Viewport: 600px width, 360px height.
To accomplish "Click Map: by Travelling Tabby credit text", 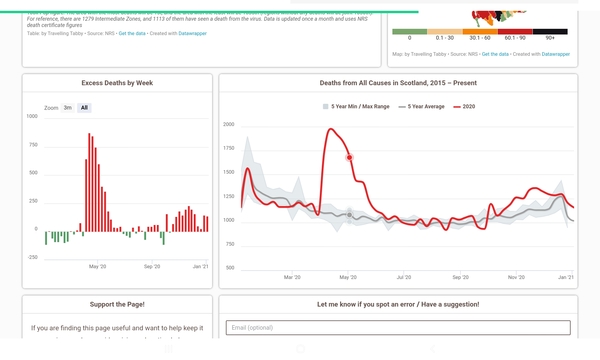I will pyautogui.click(x=419, y=54).
